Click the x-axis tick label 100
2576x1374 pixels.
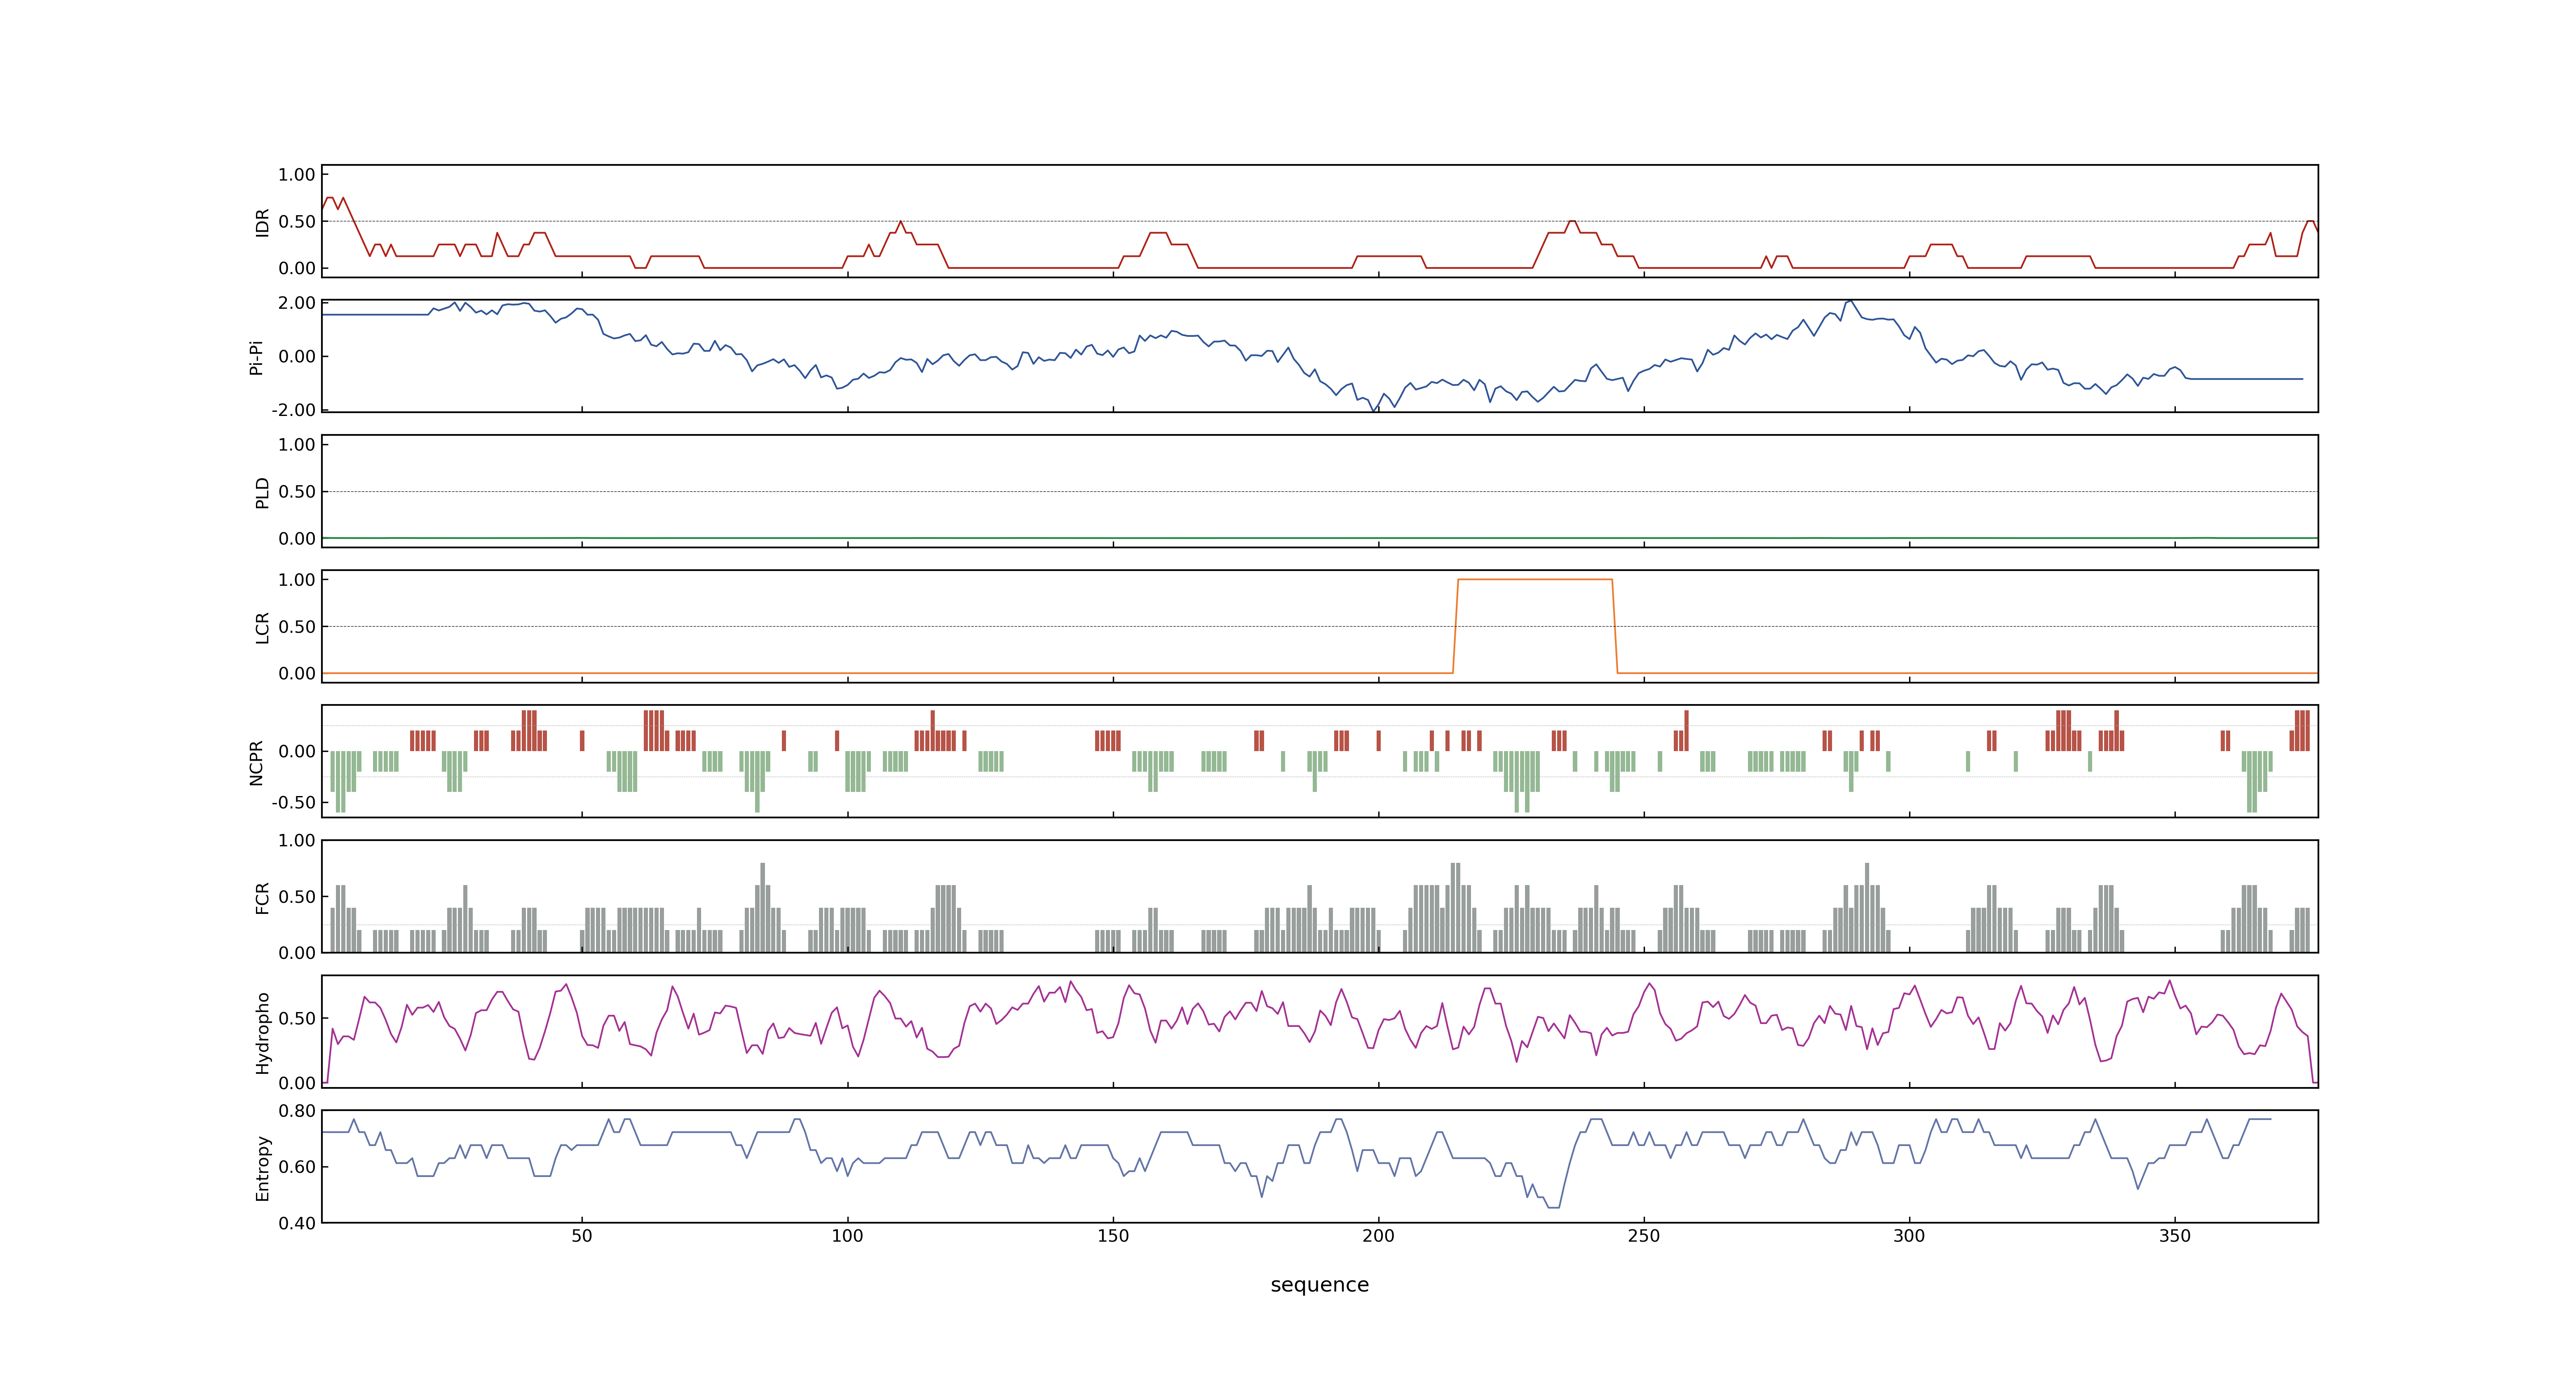coord(847,1236)
